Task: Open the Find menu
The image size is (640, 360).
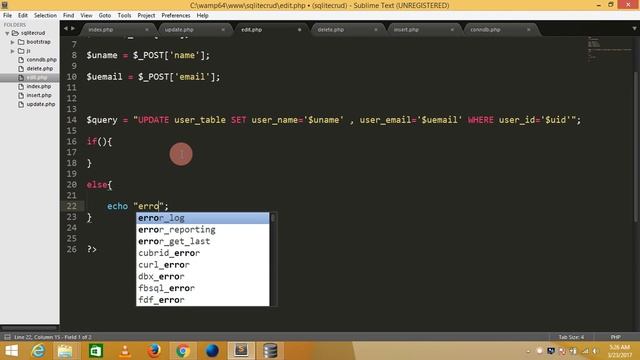Action: (x=68, y=15)
